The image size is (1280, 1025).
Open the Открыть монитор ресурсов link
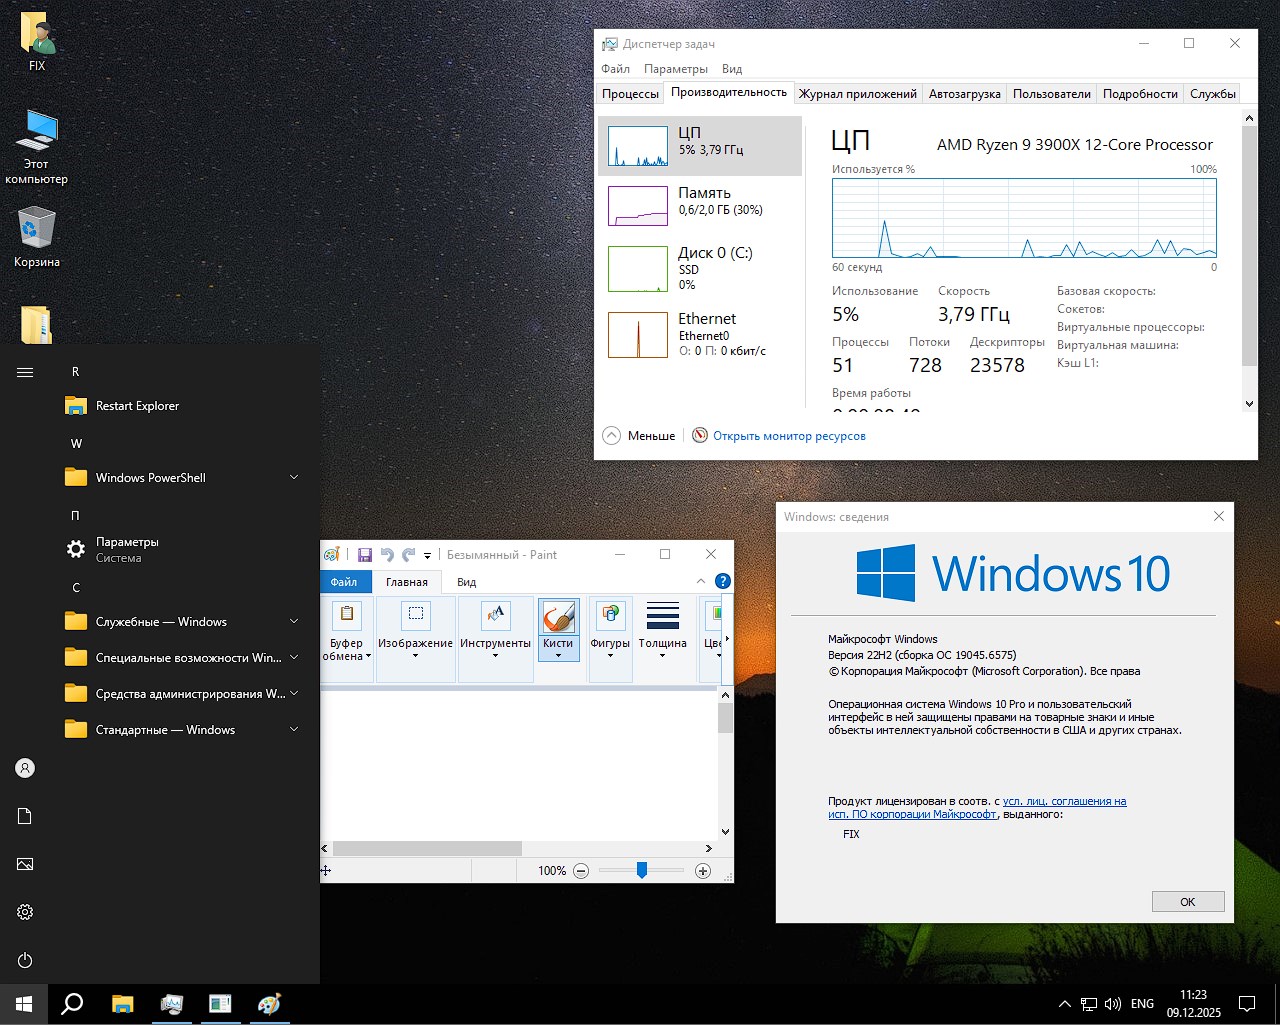point(789,435)
